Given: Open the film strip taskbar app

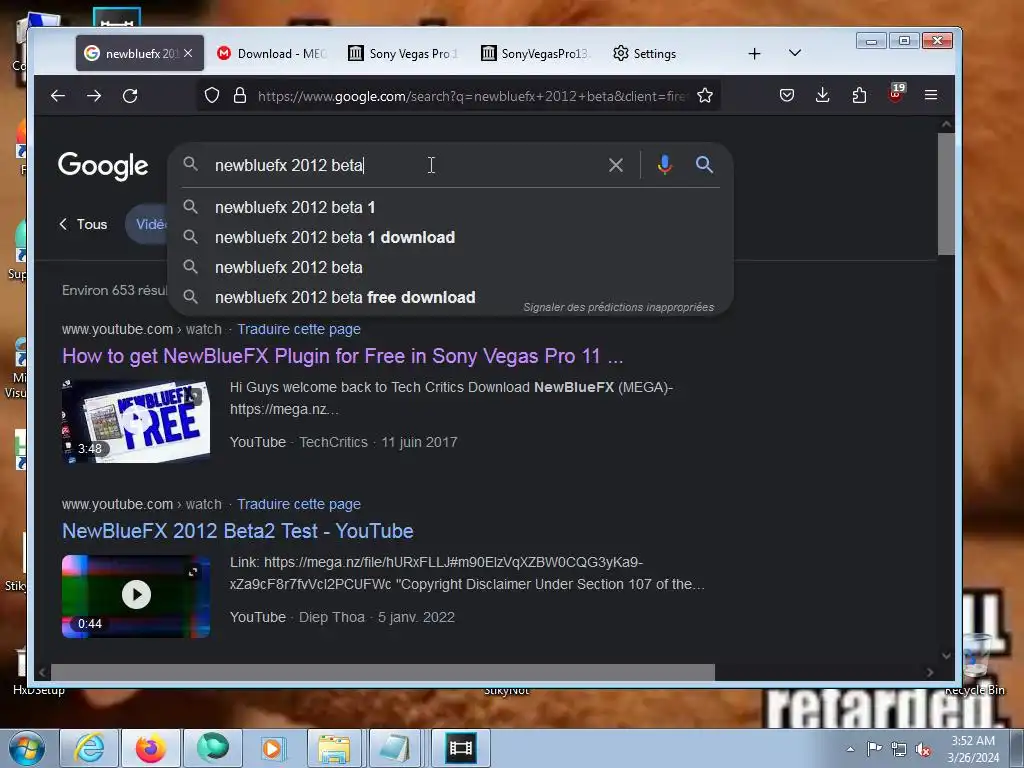Looking at the screenshot, I should click(x=460, y=748).
